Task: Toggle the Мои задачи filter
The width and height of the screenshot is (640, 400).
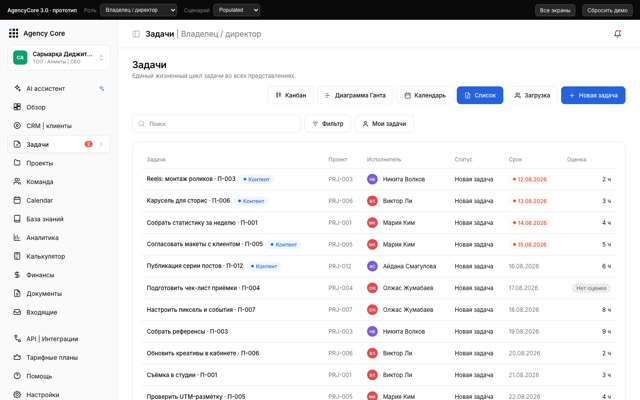Action: (x=384, y=124)
